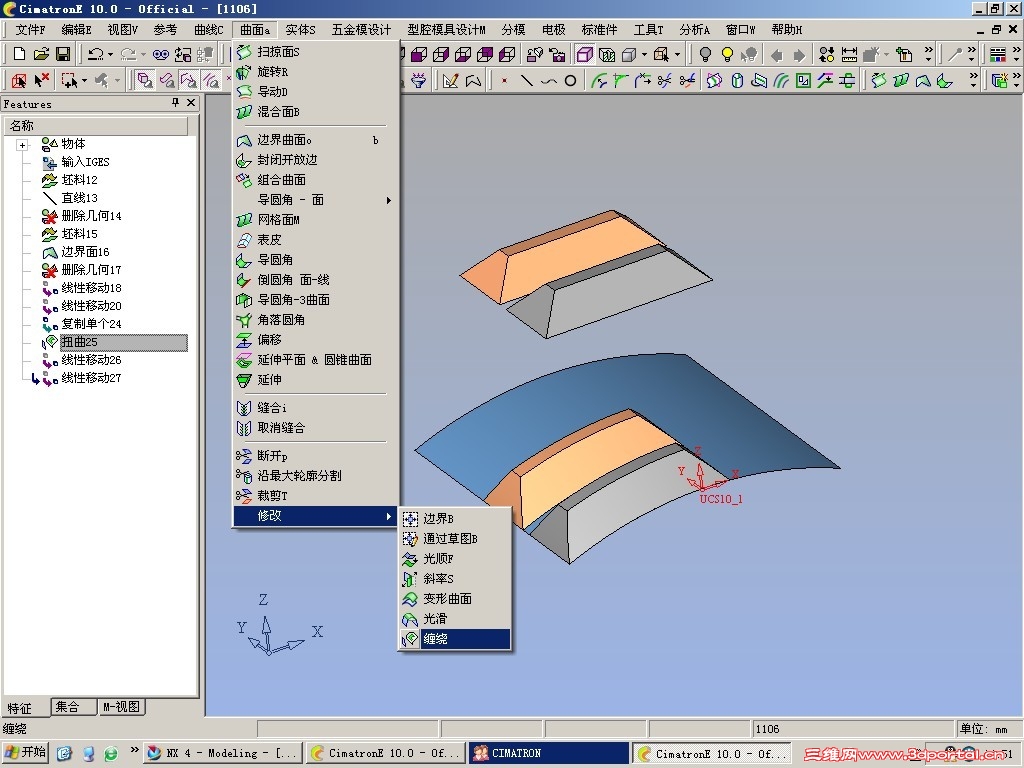Switch to NX 4 - Modeling taskbar window
The image size is (1024, 768).
224,753
